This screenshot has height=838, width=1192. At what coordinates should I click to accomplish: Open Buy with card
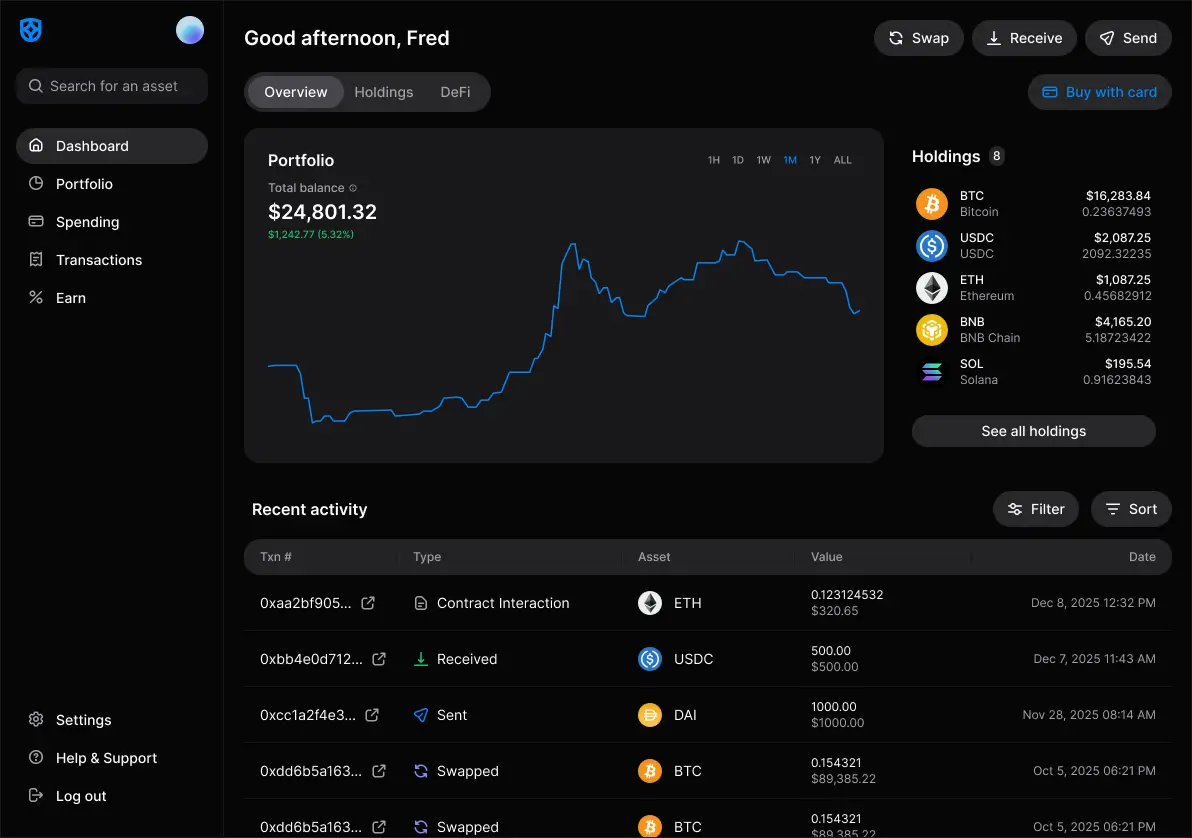tap(1099, 91)
